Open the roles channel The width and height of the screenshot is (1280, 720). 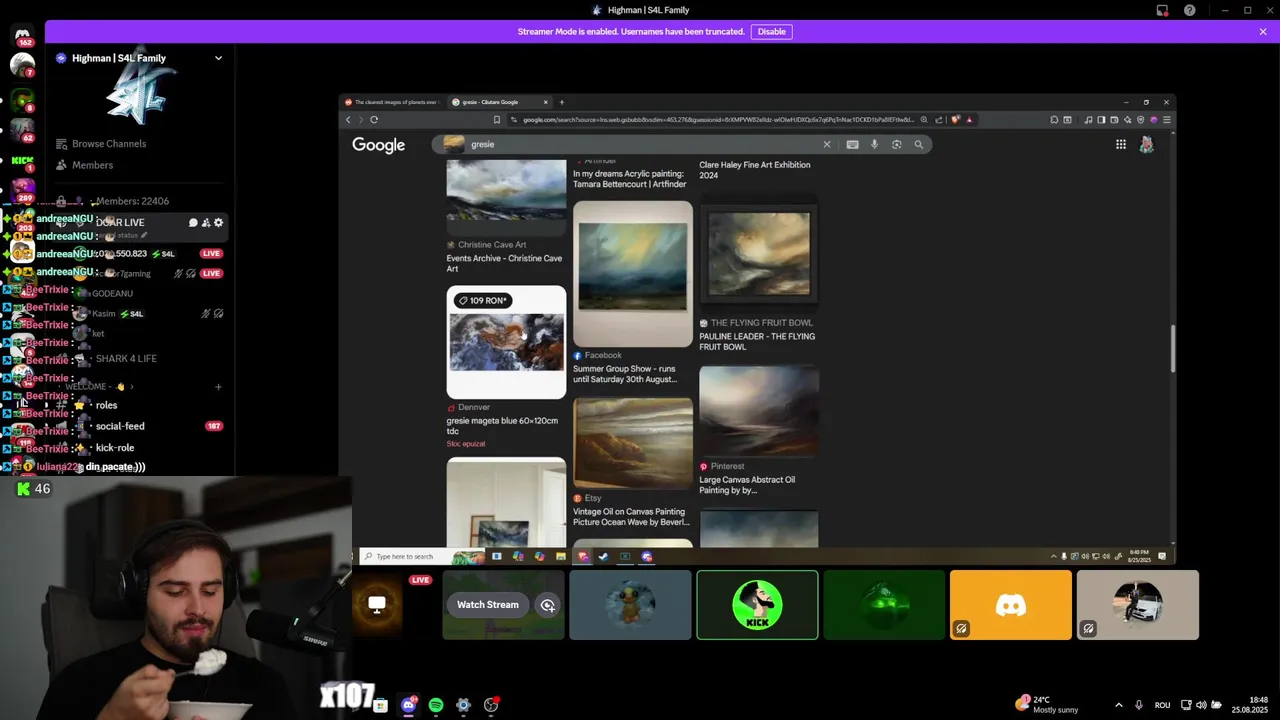[106, 405]
